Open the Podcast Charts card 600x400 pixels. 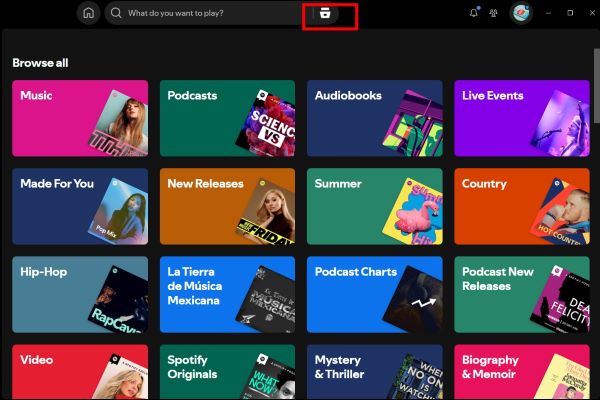pos(375,294)
